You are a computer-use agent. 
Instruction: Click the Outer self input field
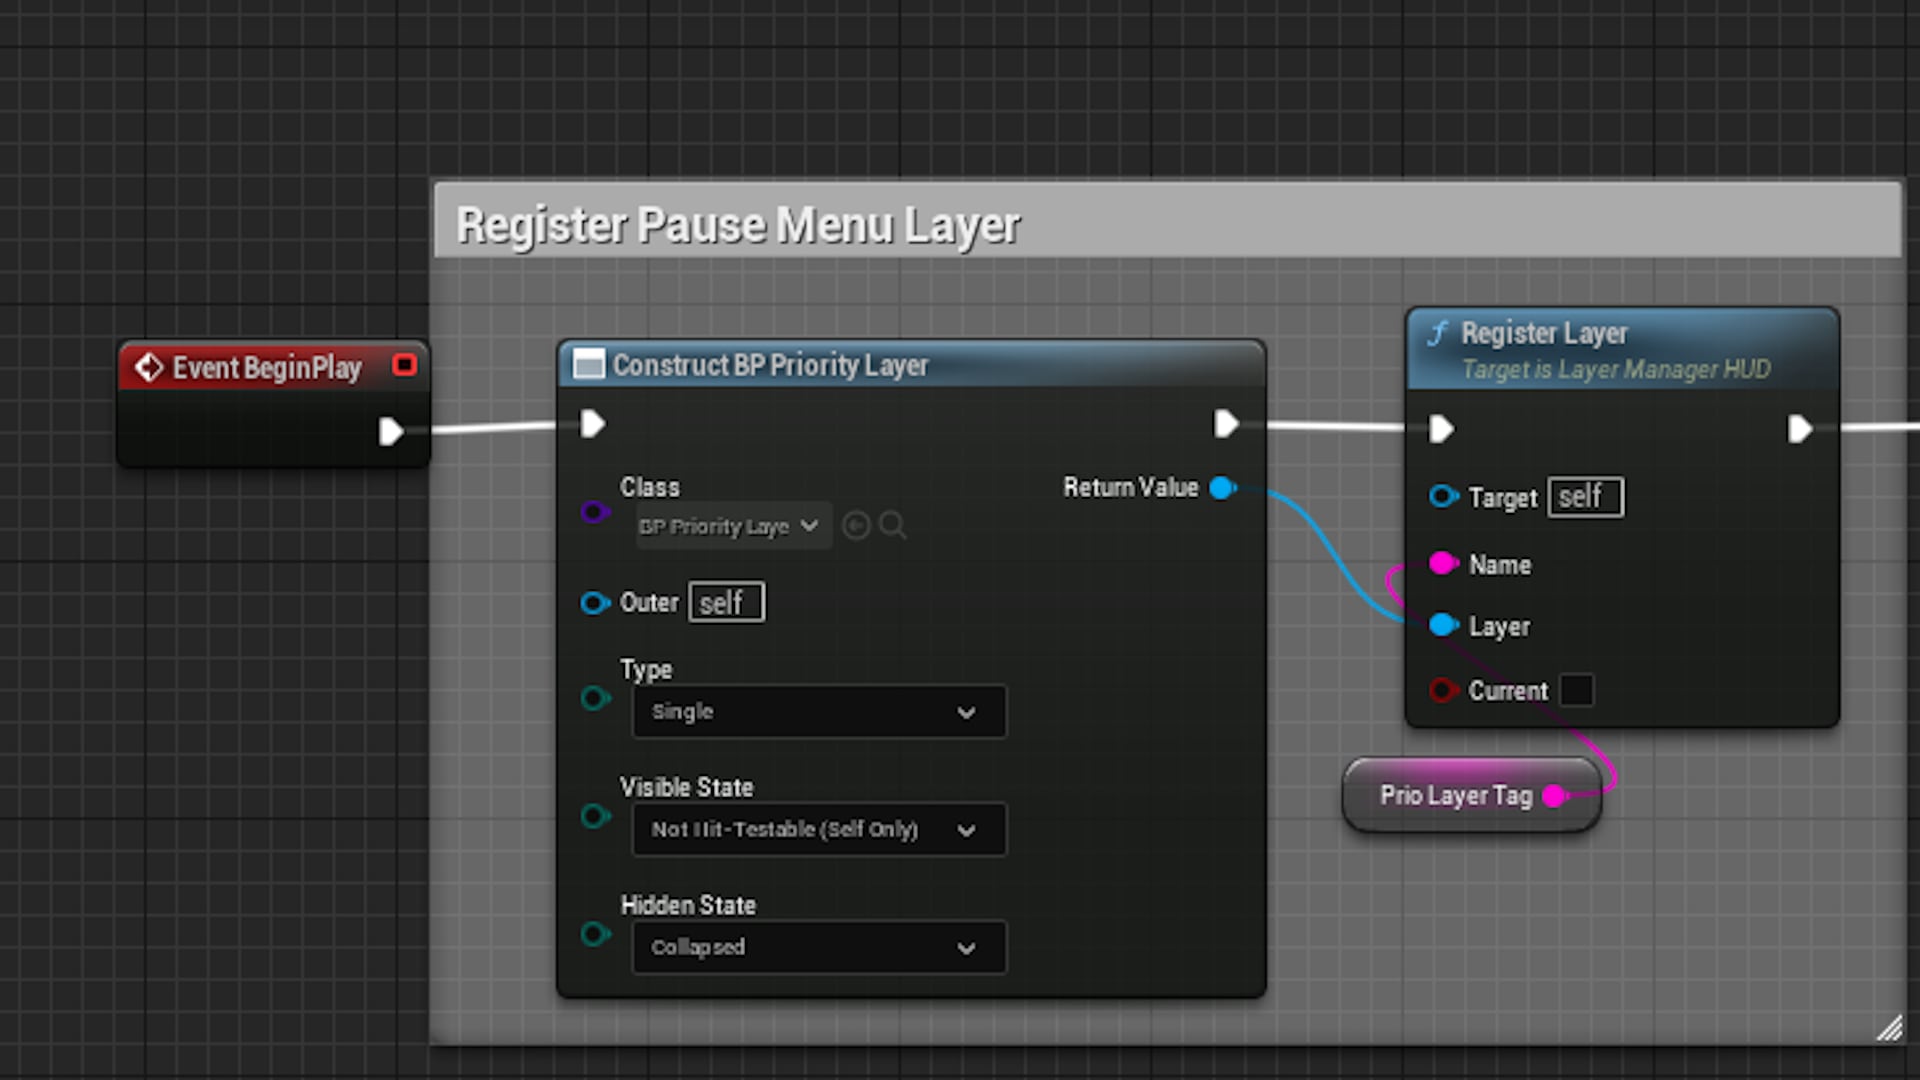[726, 601]
